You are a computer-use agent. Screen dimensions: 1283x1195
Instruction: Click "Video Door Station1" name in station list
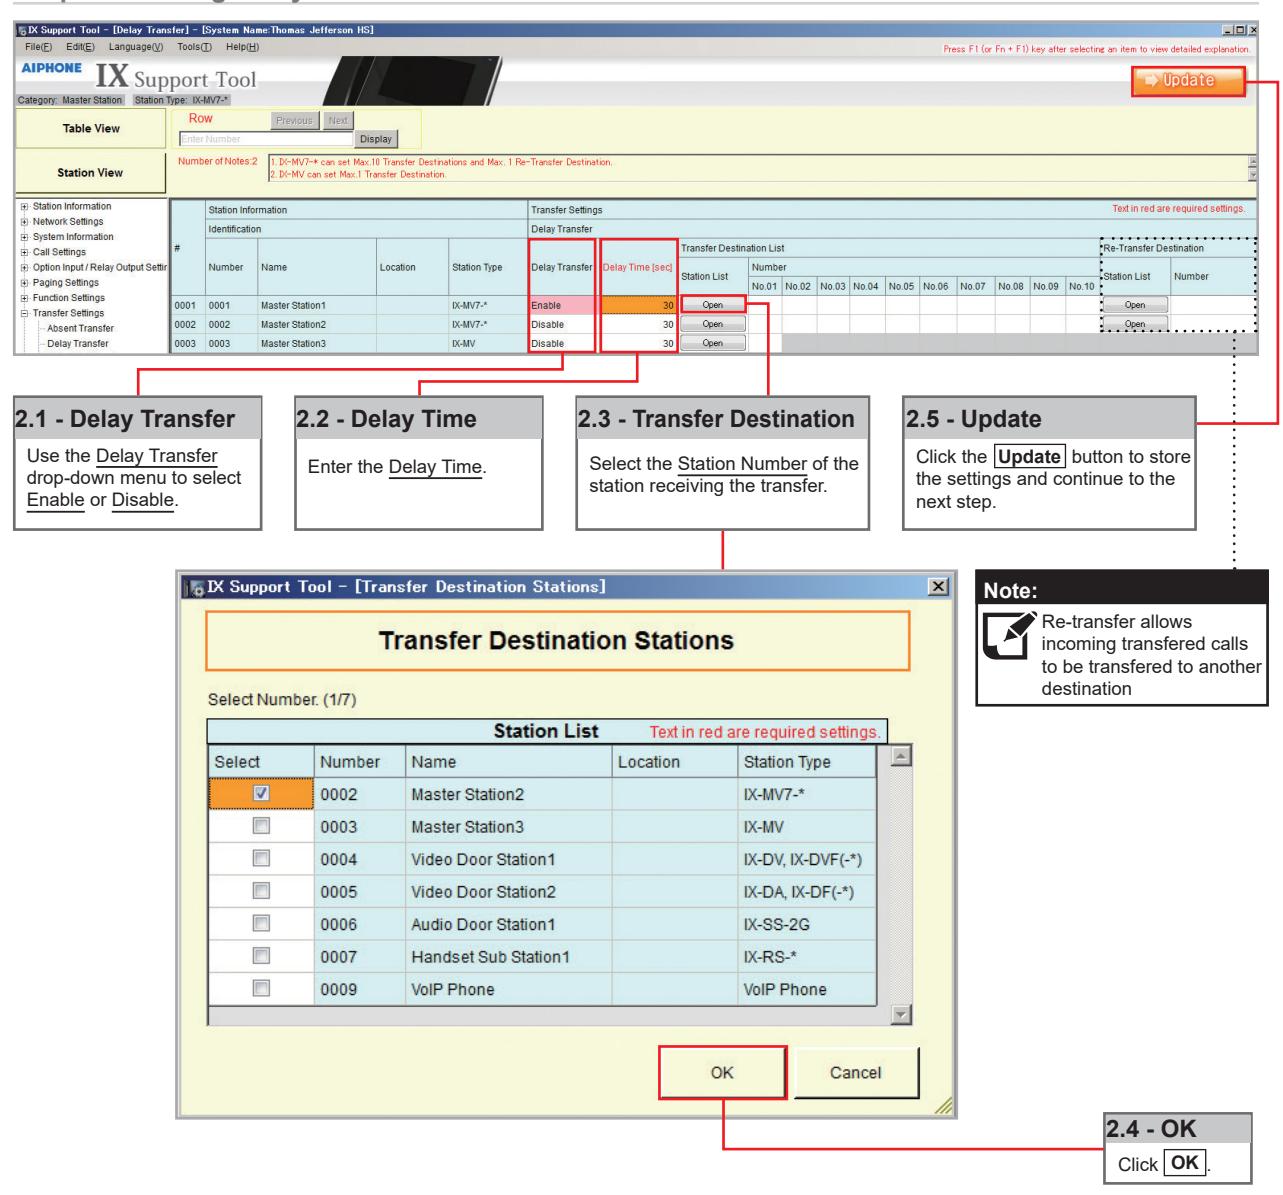point(483,860)
